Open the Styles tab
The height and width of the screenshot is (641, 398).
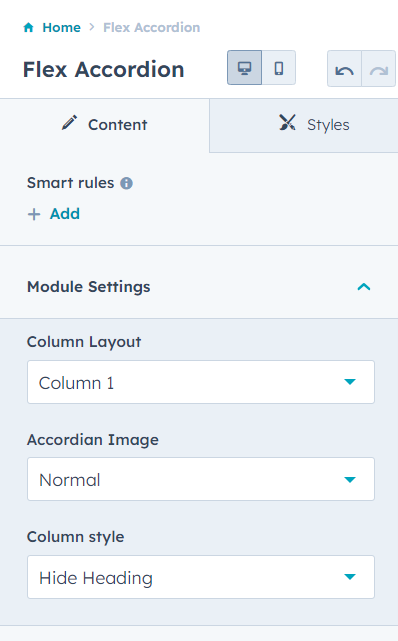click(304, 125)
